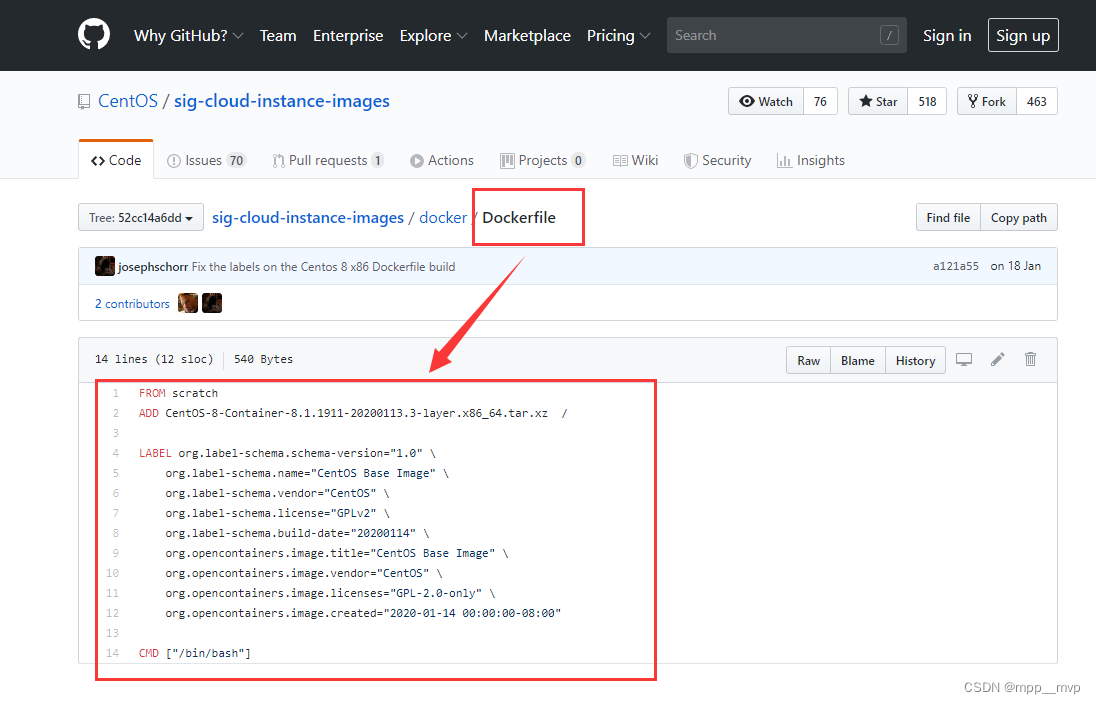
Task: Open the Security tab
Action: (x=717, y=160)
